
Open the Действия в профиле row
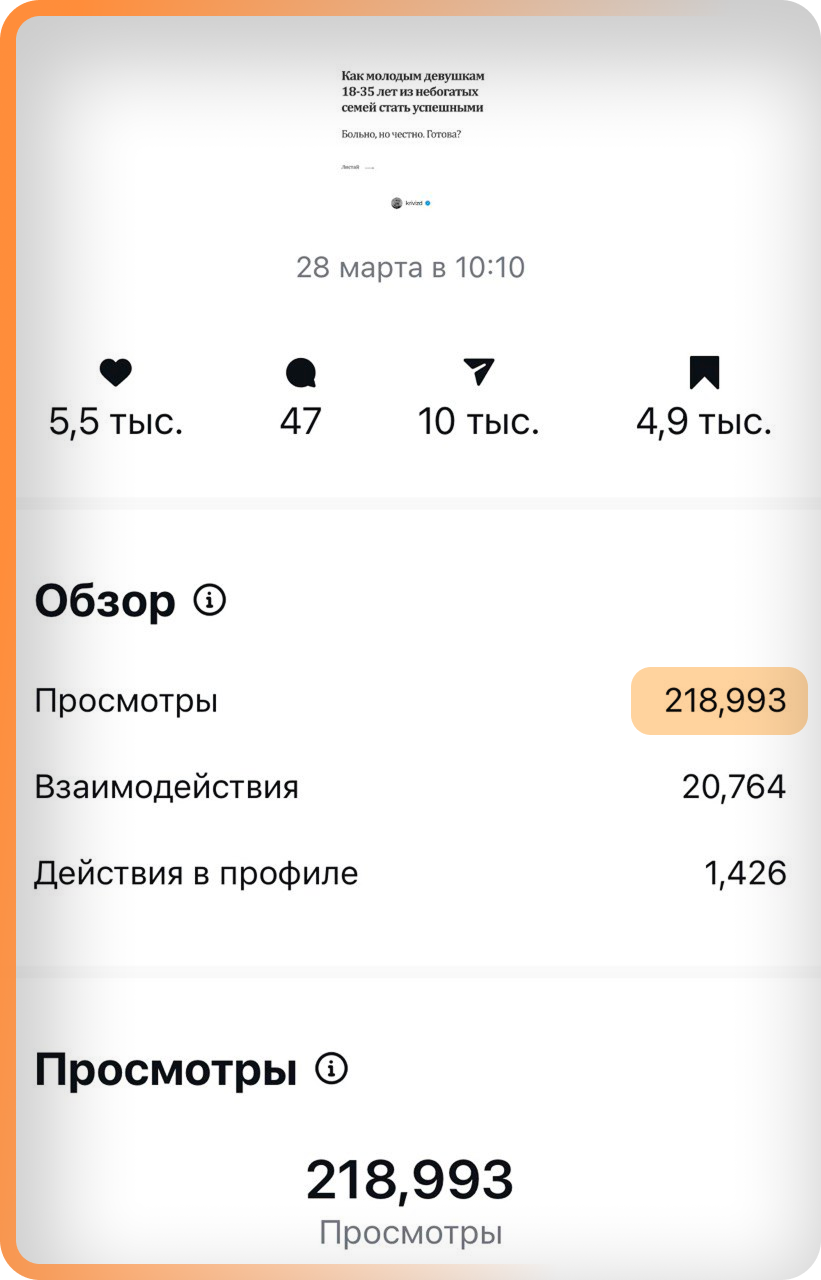tap(411, 873)
